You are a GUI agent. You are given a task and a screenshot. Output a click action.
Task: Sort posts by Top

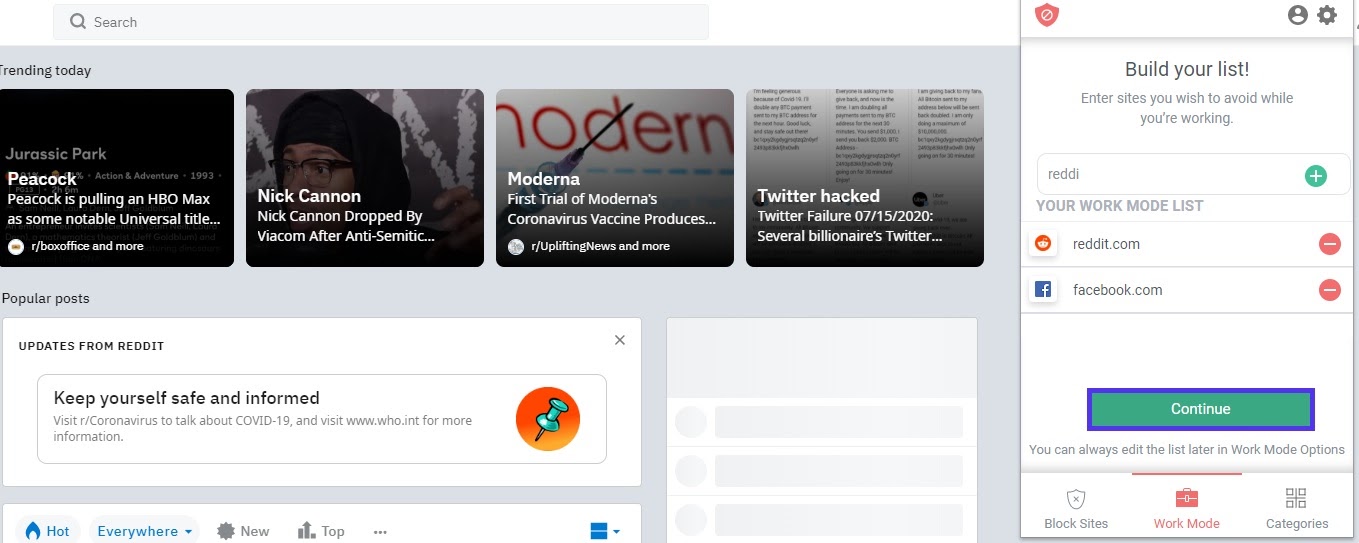point(321,531)
